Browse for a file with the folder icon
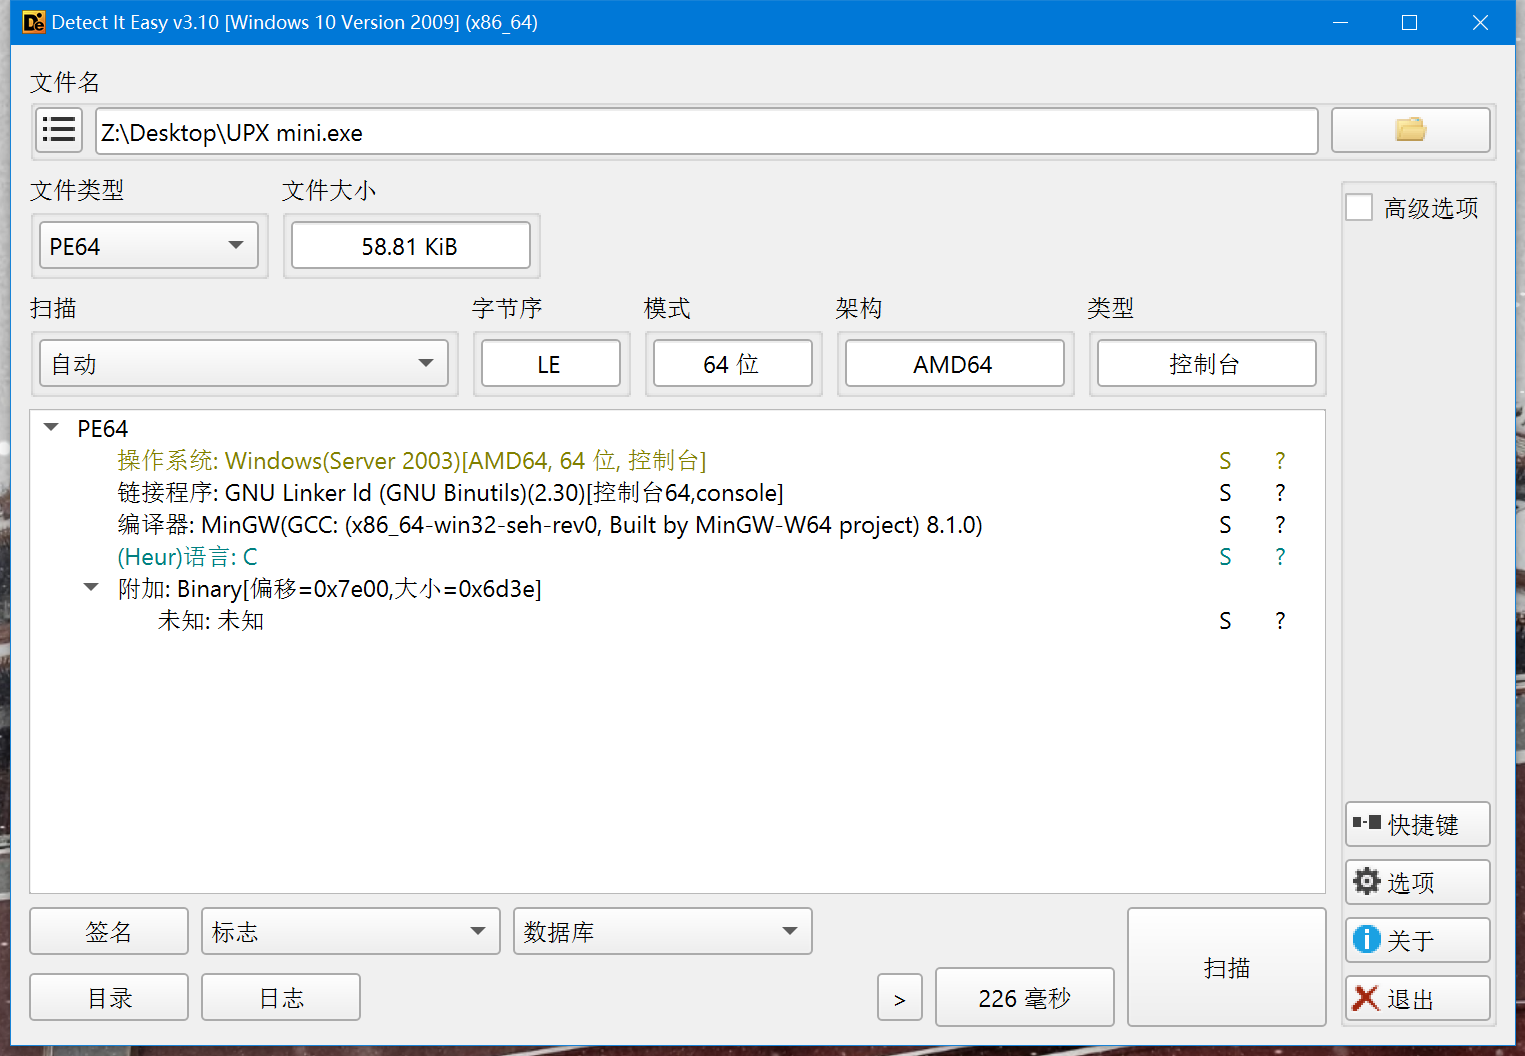 [x=1411, y=130]
